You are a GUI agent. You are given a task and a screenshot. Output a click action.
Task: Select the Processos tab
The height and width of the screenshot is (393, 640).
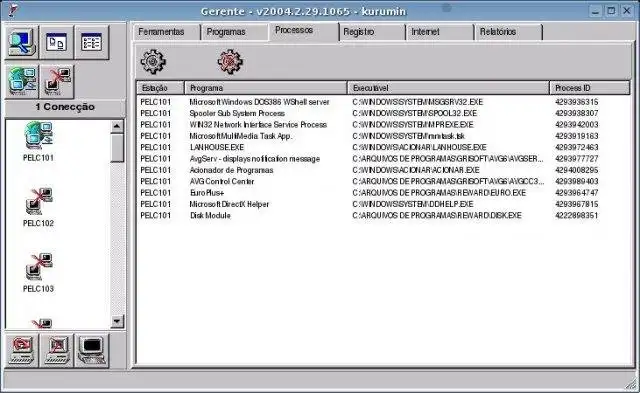click(304, 31)
